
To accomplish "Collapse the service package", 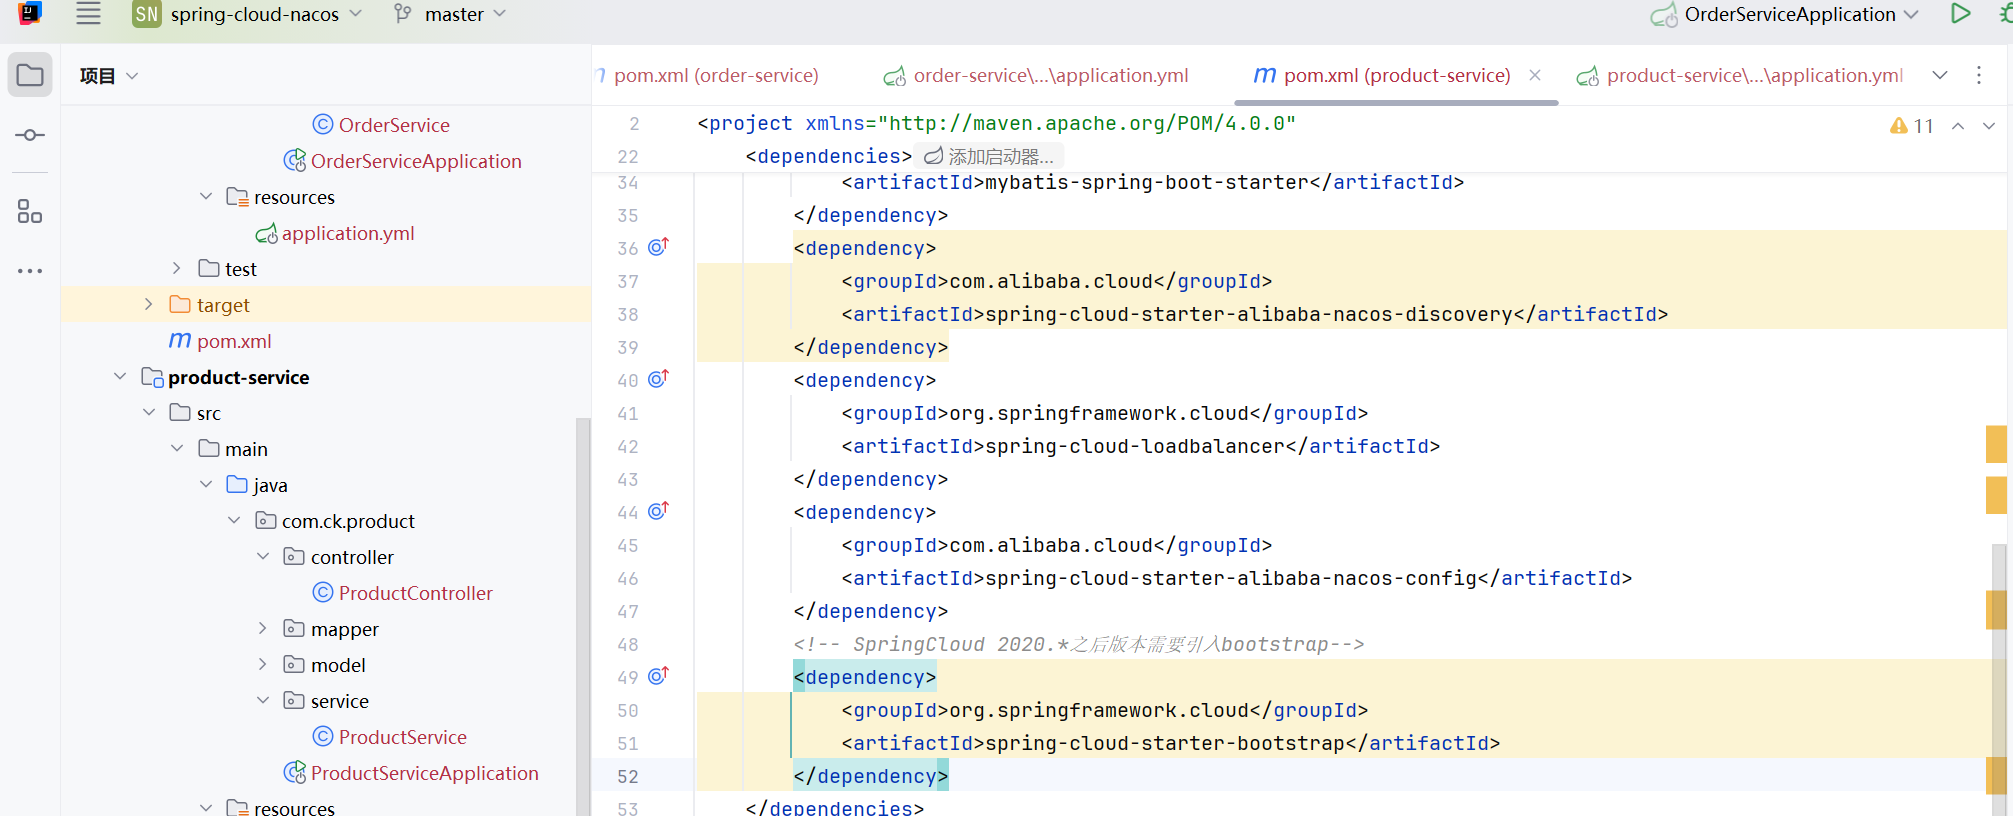I will click(x=263, y=700).
